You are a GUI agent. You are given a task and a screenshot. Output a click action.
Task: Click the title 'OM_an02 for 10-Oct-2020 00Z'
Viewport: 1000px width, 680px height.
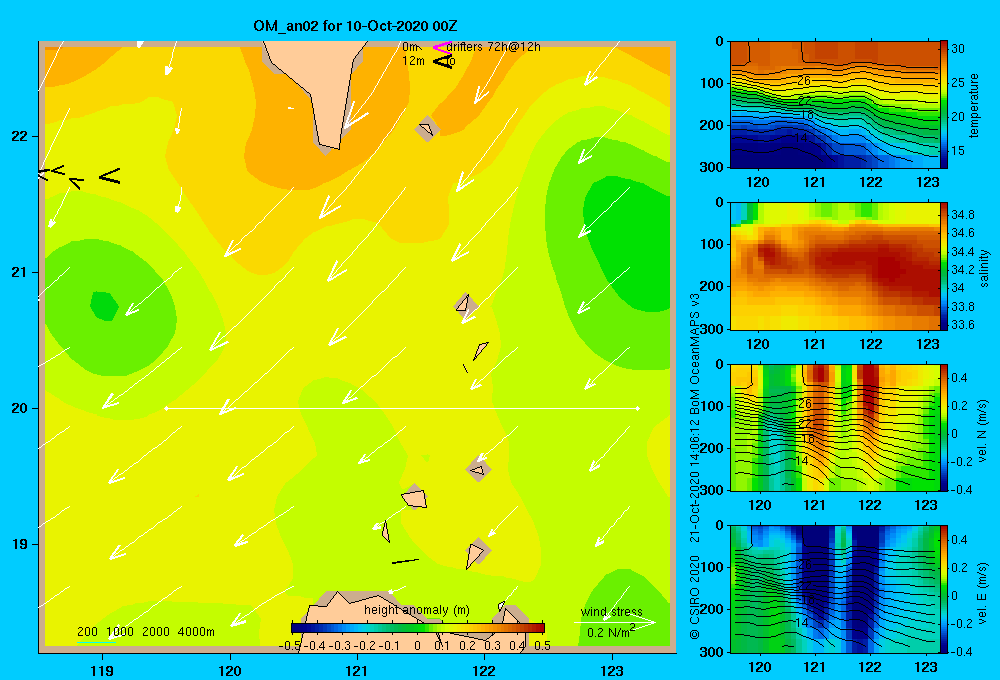(x=355, y=26)
